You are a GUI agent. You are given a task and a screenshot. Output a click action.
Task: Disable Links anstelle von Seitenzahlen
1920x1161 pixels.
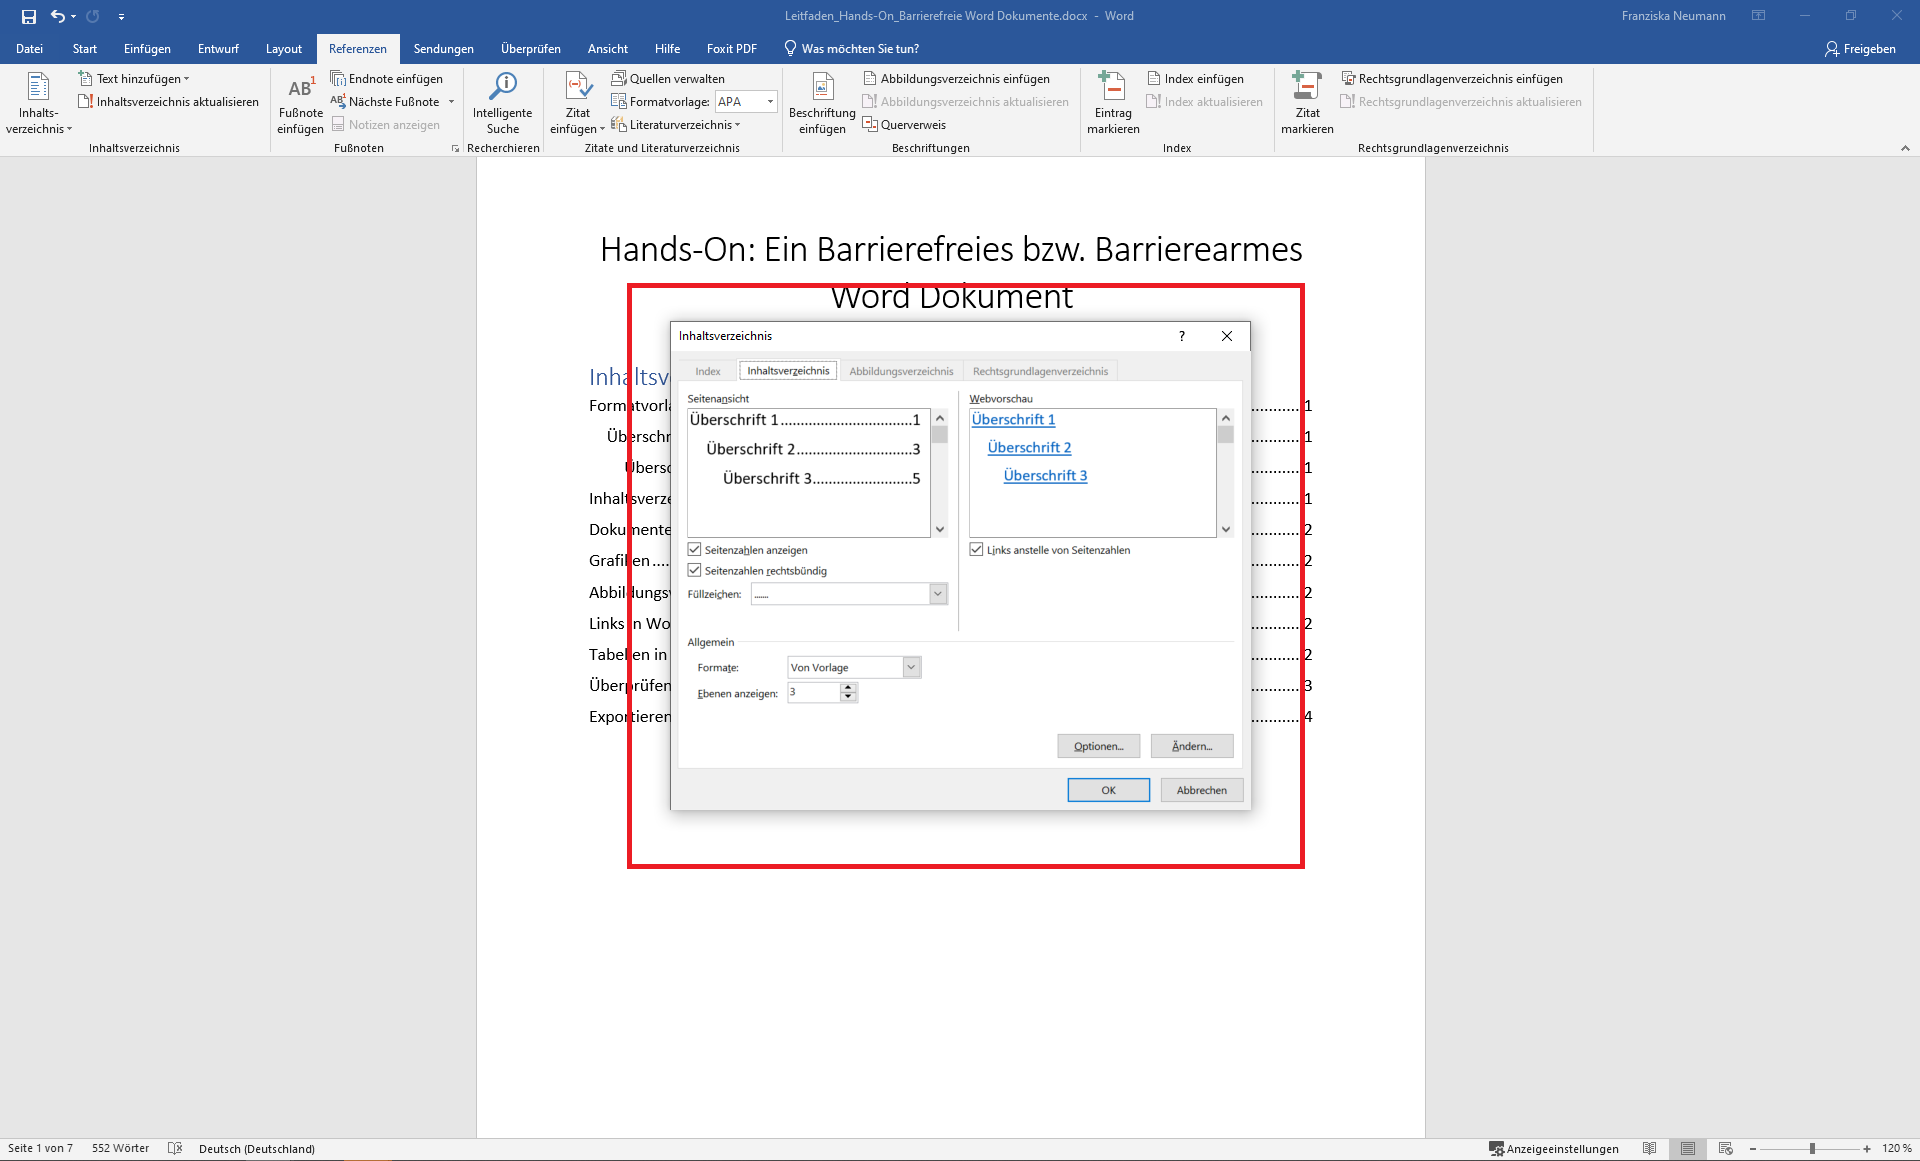click(x=977, y=550)
